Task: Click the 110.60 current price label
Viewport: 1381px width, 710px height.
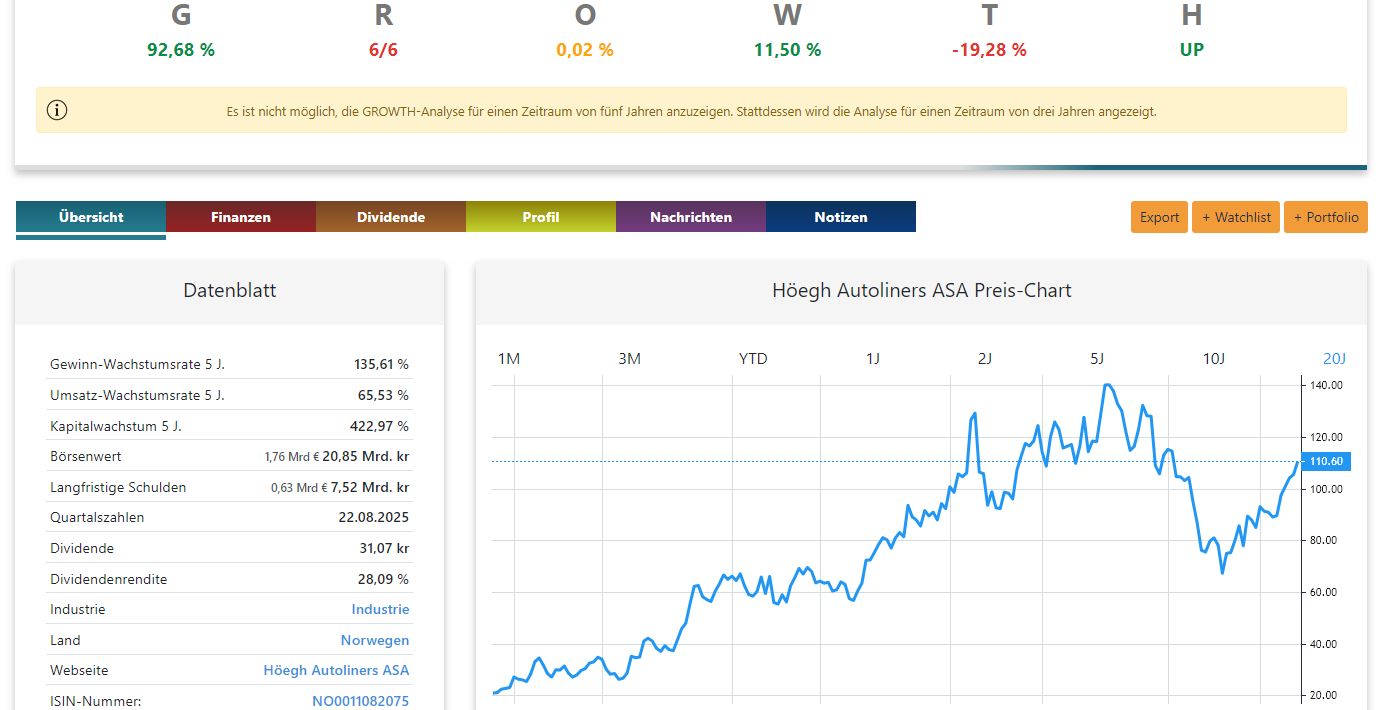Action: (x=1325, y=461)
